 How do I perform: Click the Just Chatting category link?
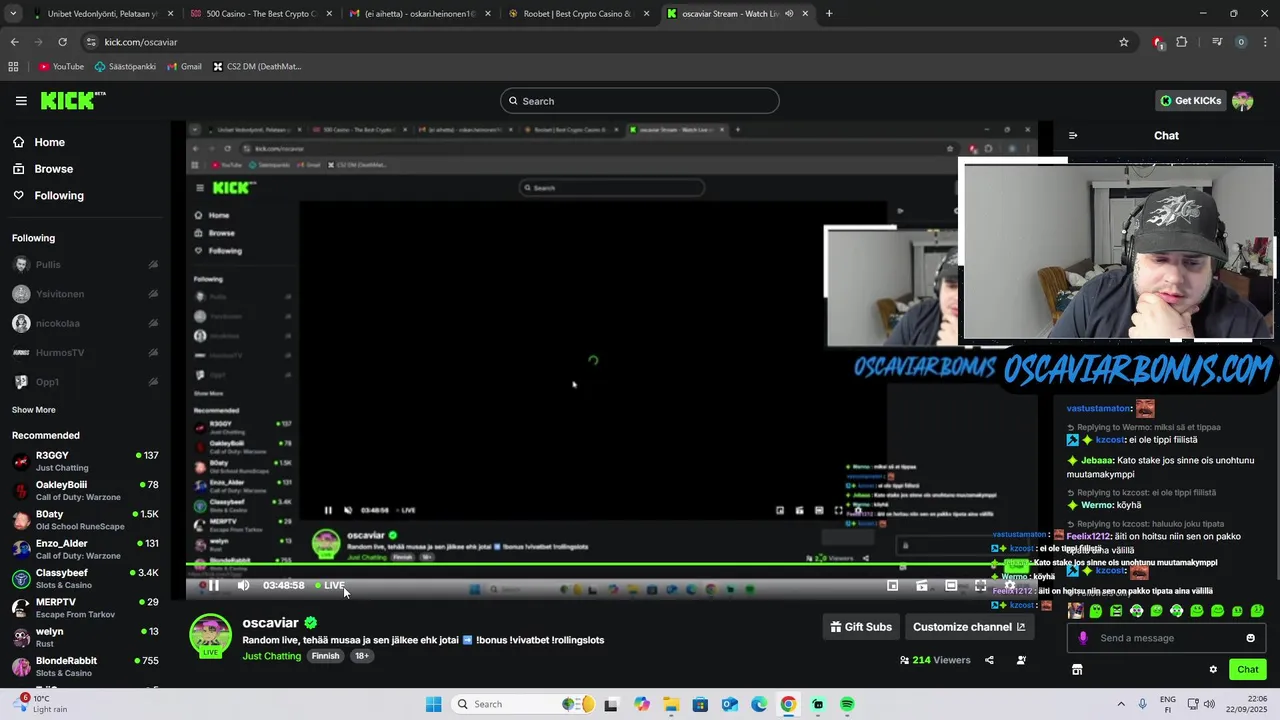point(271,656)
